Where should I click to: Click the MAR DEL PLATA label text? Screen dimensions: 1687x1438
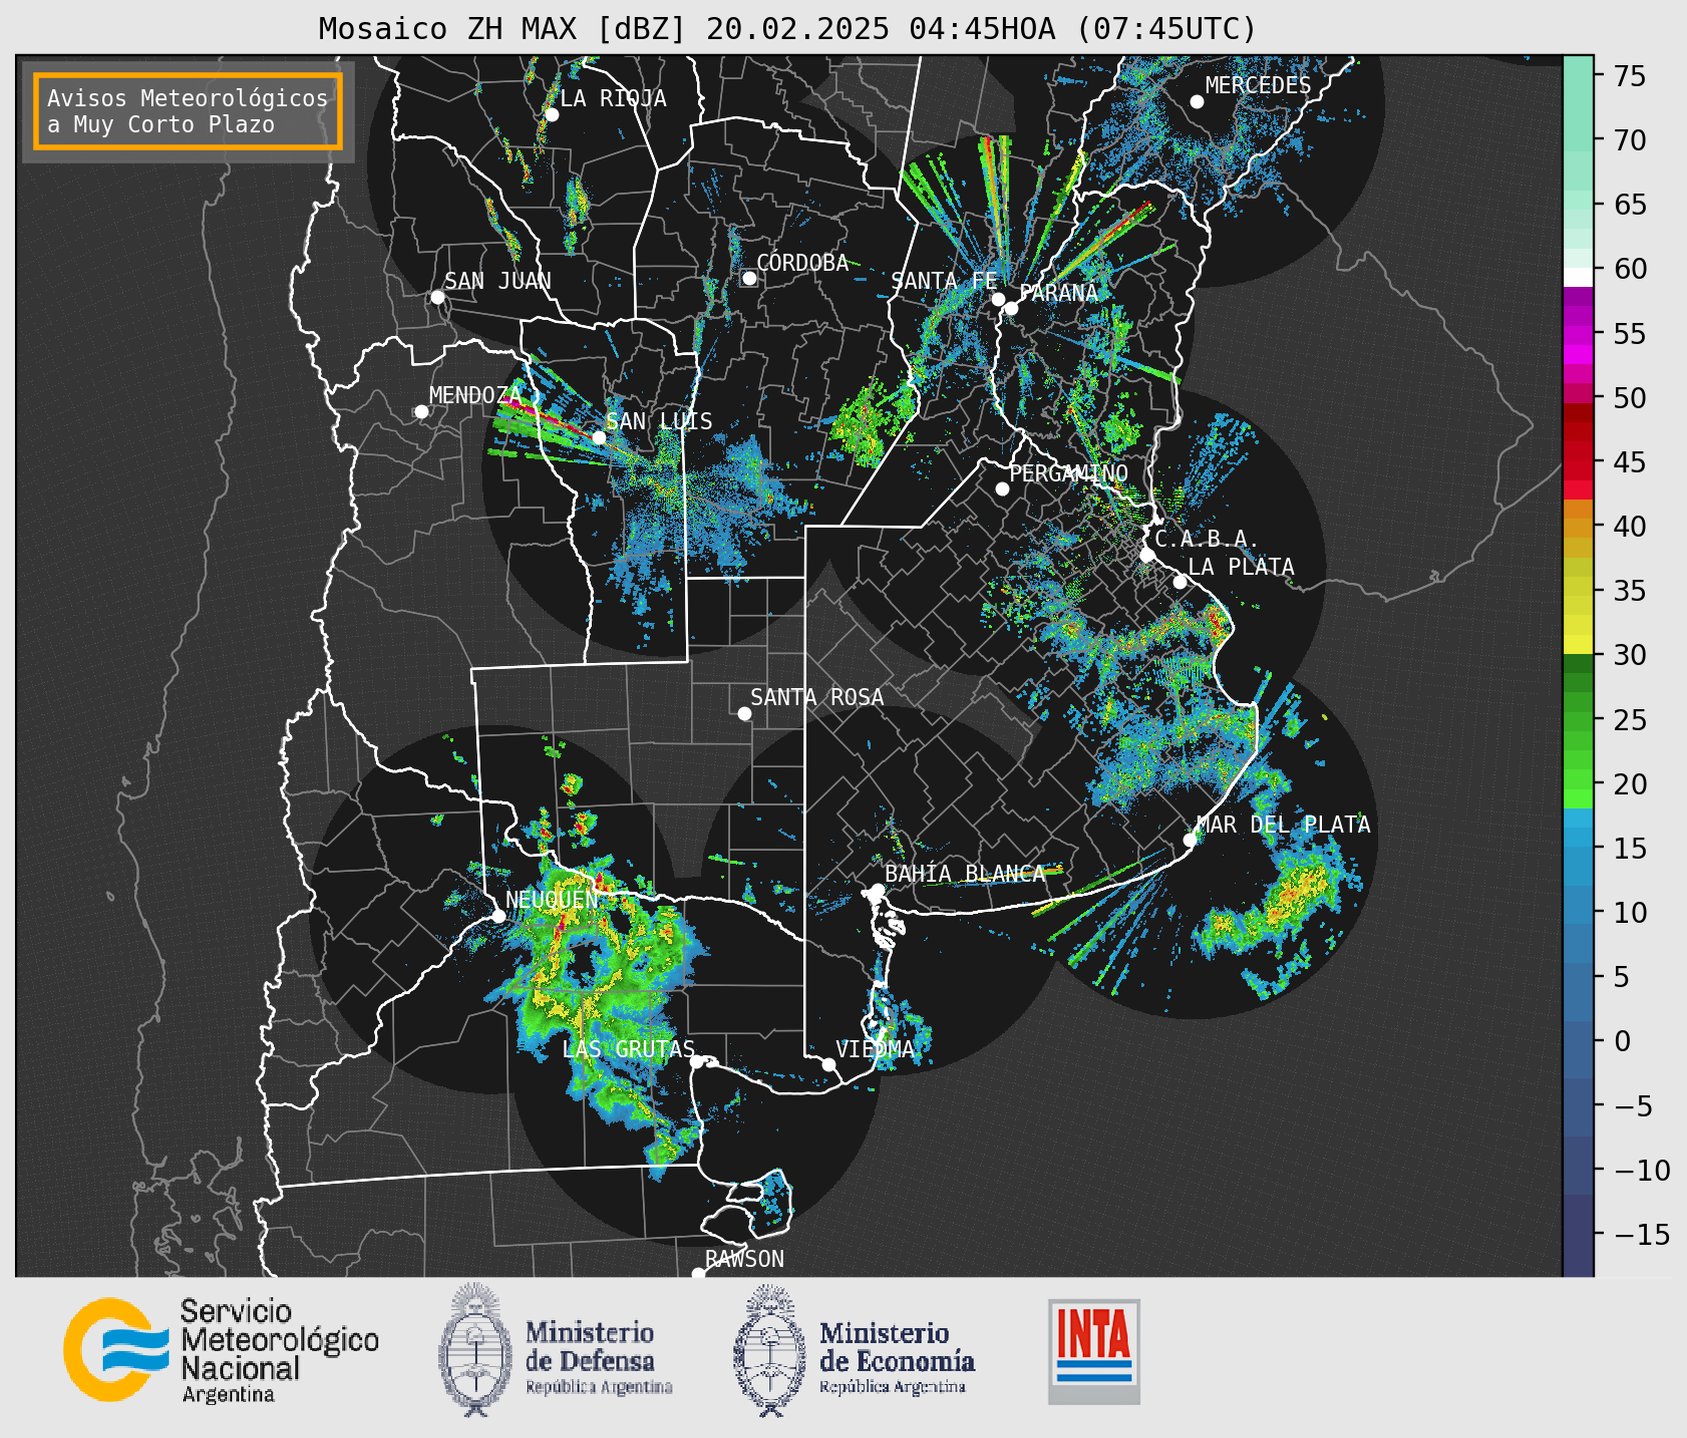pyautogui.click(x=1283, y=825)
